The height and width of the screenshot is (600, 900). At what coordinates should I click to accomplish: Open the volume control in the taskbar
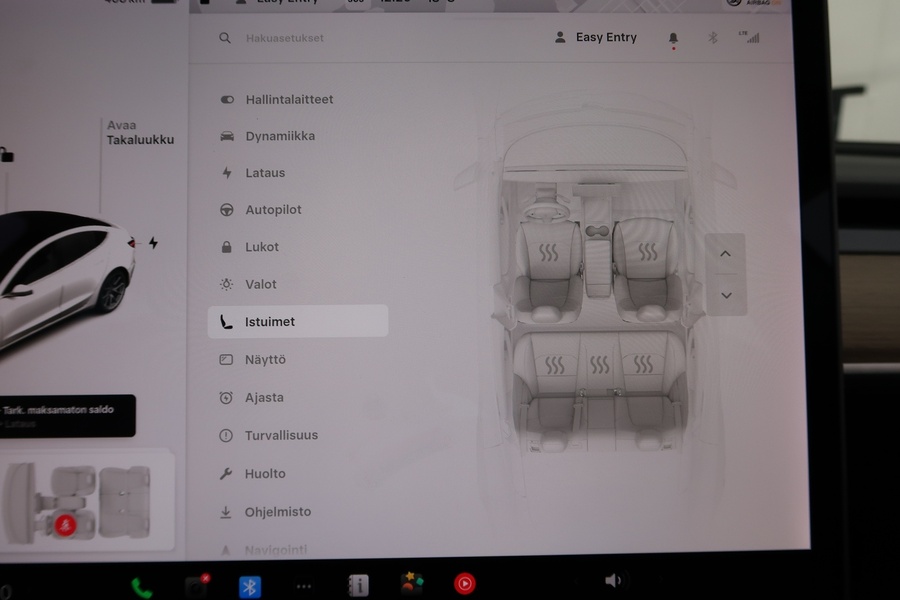pos(613,580)
